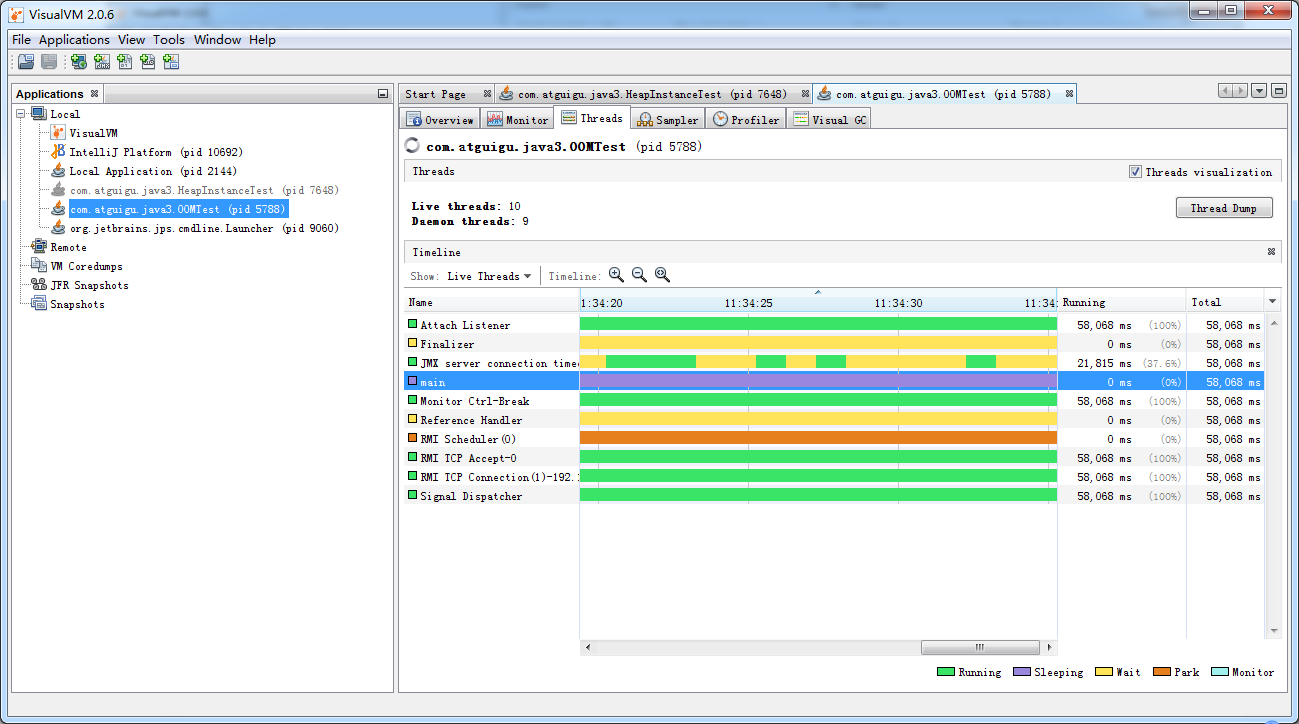Open the Applications menu
Screen dimensions: 1299x724
(x=74, y=40)
